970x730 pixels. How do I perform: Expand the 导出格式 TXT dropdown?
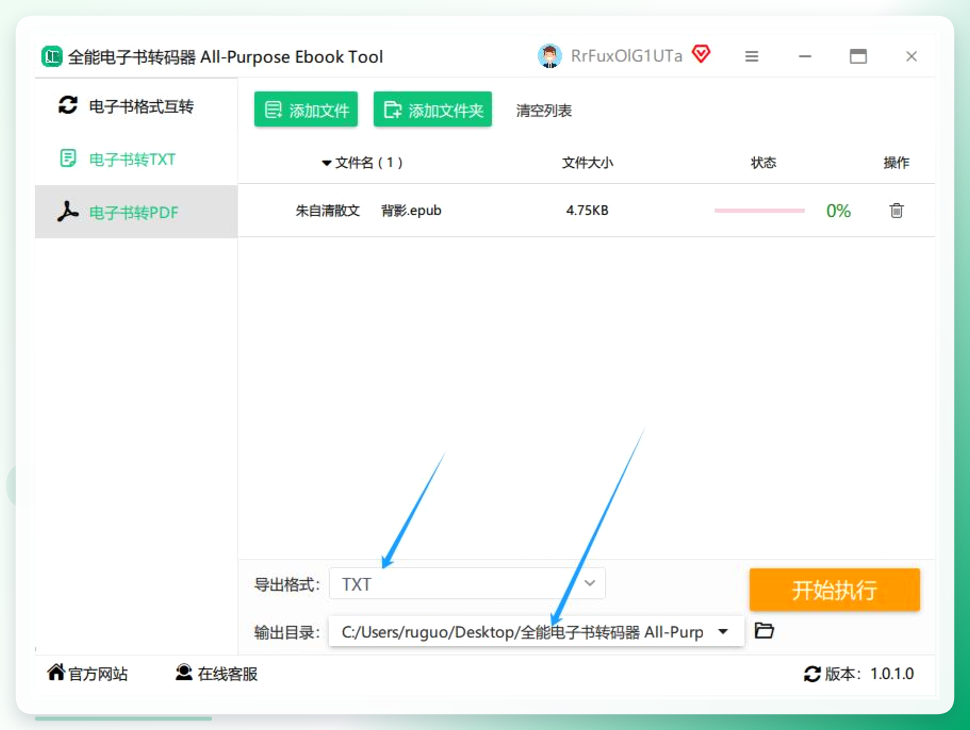pos(467,583)
